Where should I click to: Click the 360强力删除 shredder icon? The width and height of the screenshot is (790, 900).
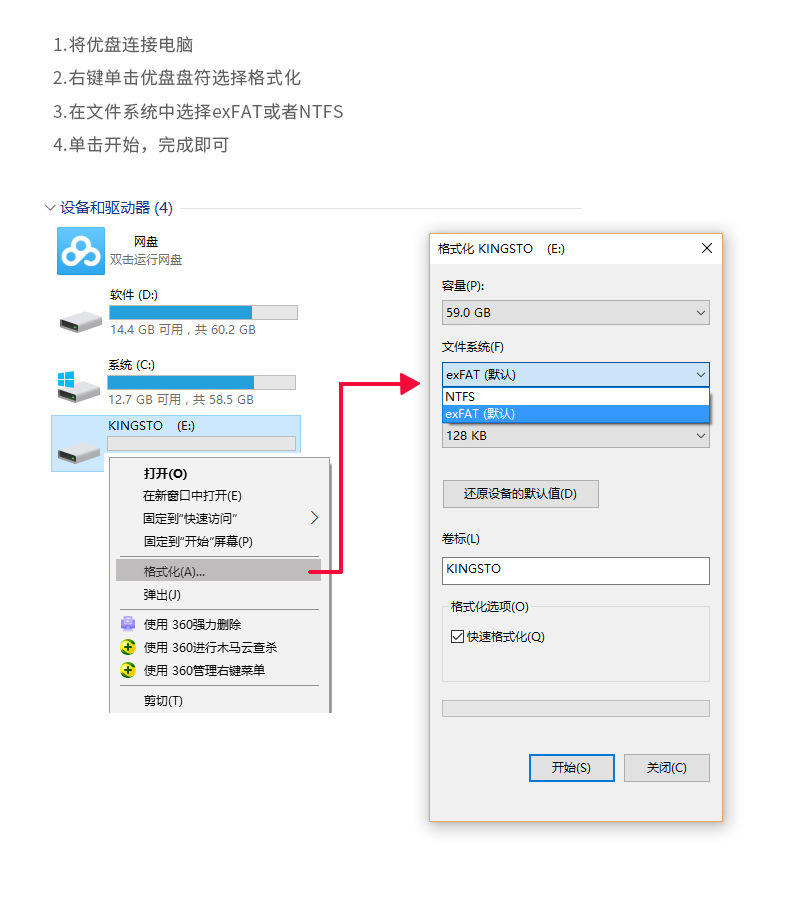pos(128,624)
